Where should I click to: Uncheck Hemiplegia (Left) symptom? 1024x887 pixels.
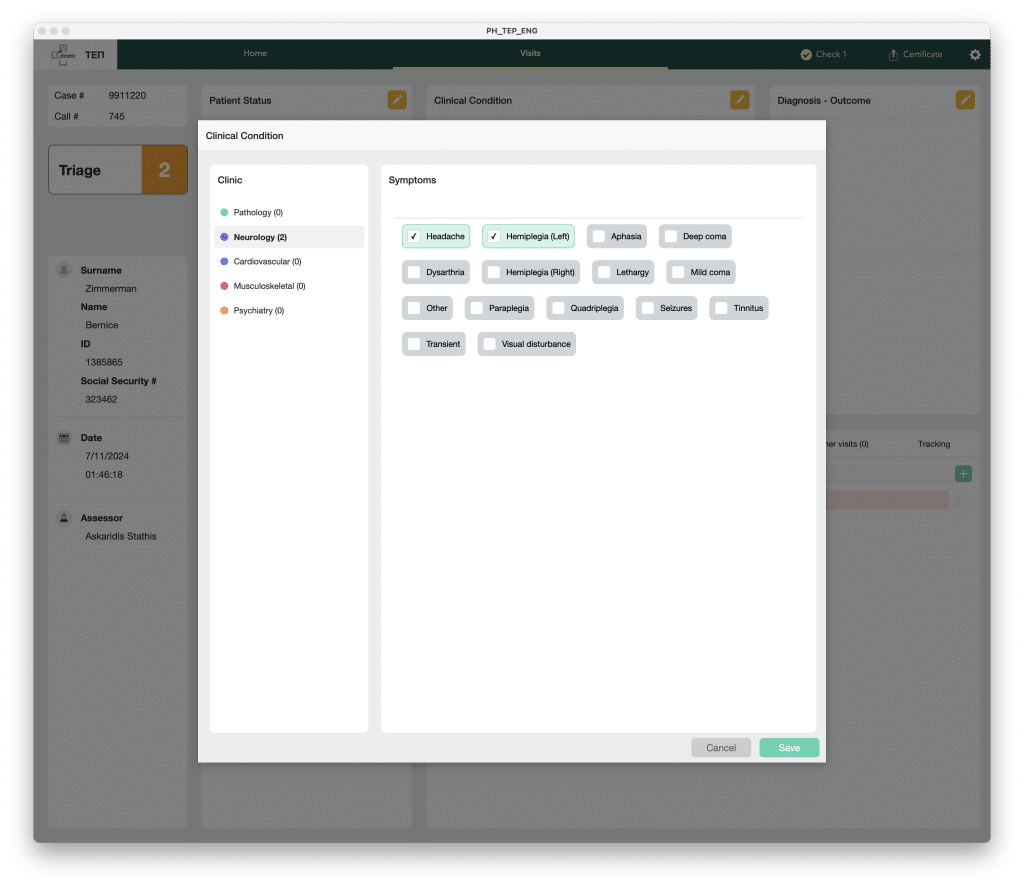click(x=494, y=237)
